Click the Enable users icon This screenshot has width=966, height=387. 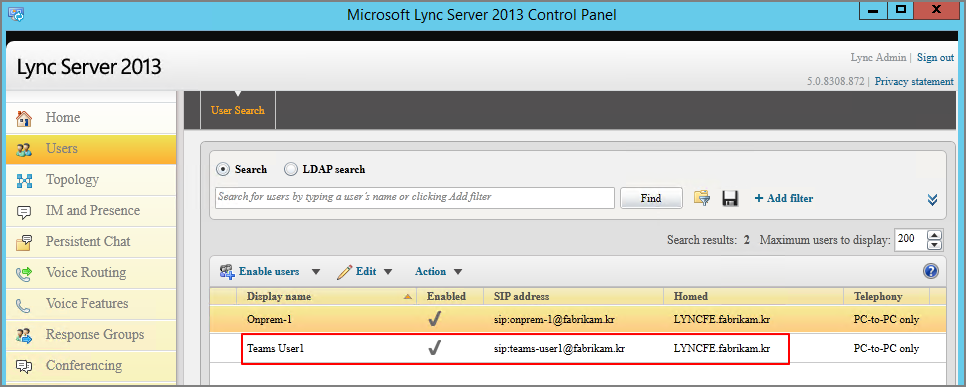point(227,272)
